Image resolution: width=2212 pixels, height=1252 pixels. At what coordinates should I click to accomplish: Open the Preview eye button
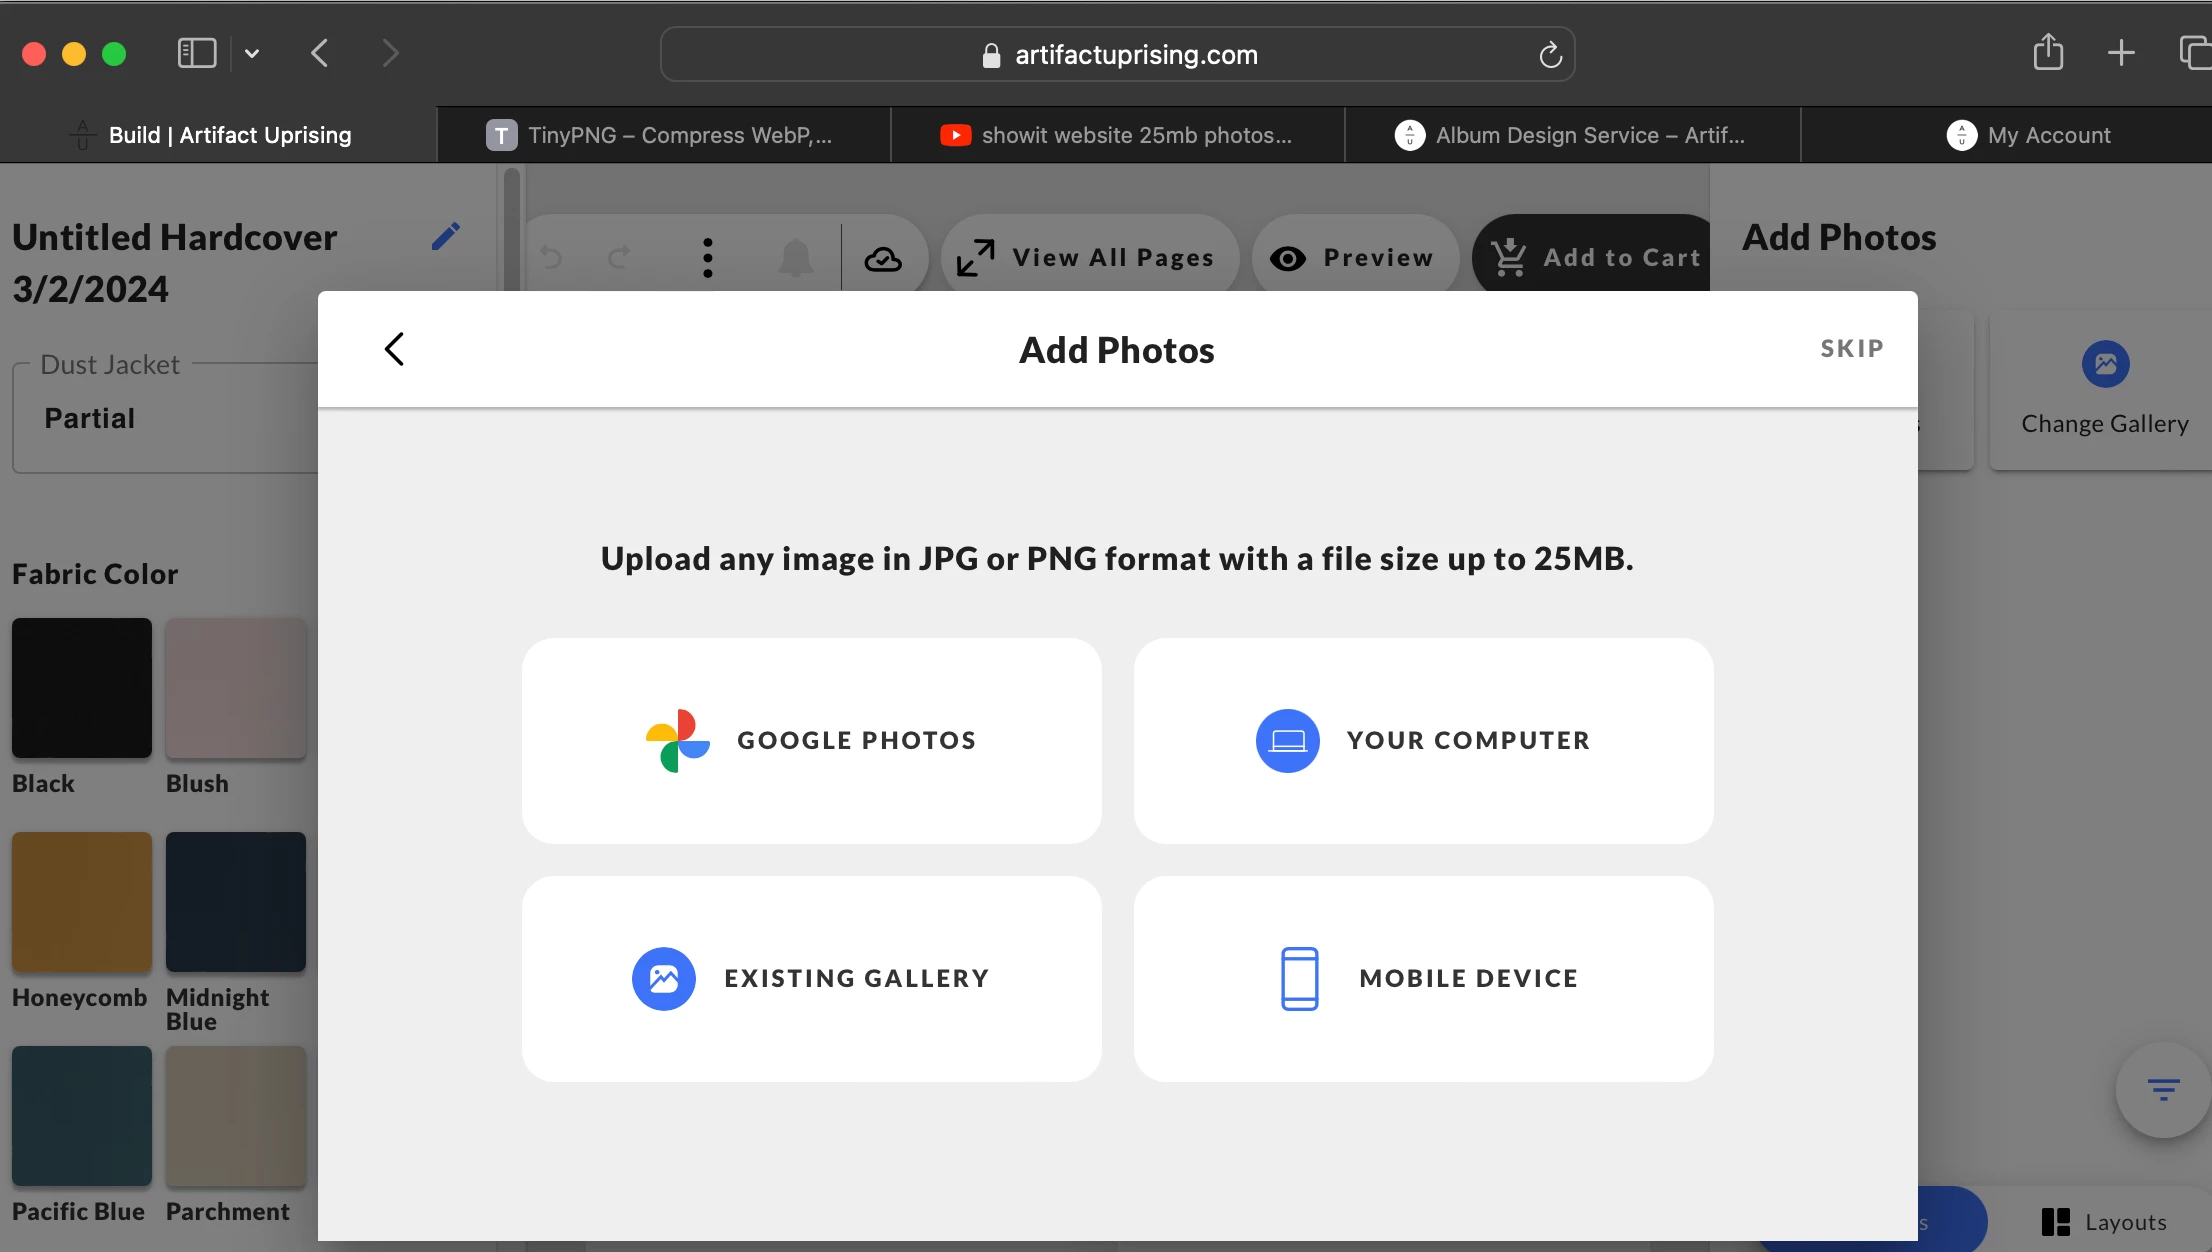[x=1353, y=258]
